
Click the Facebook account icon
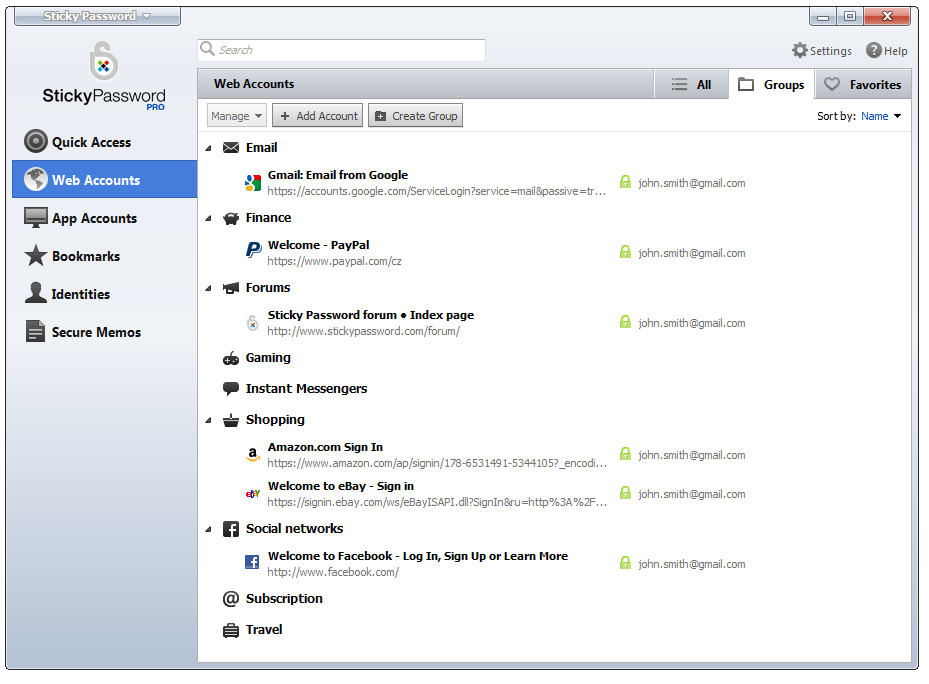pyautogui.click(x=253, y=563)
